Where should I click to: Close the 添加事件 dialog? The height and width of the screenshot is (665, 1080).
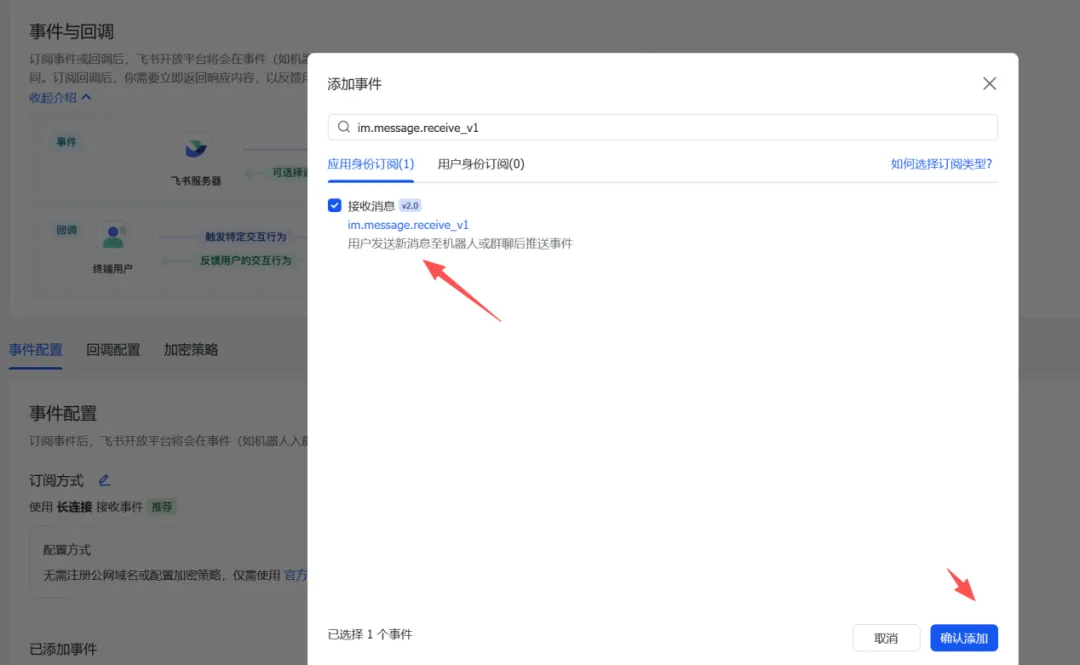[x=989, y=83]
